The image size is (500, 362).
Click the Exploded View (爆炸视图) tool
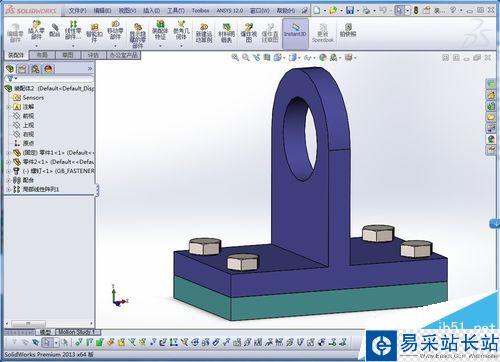pos(249,33)
